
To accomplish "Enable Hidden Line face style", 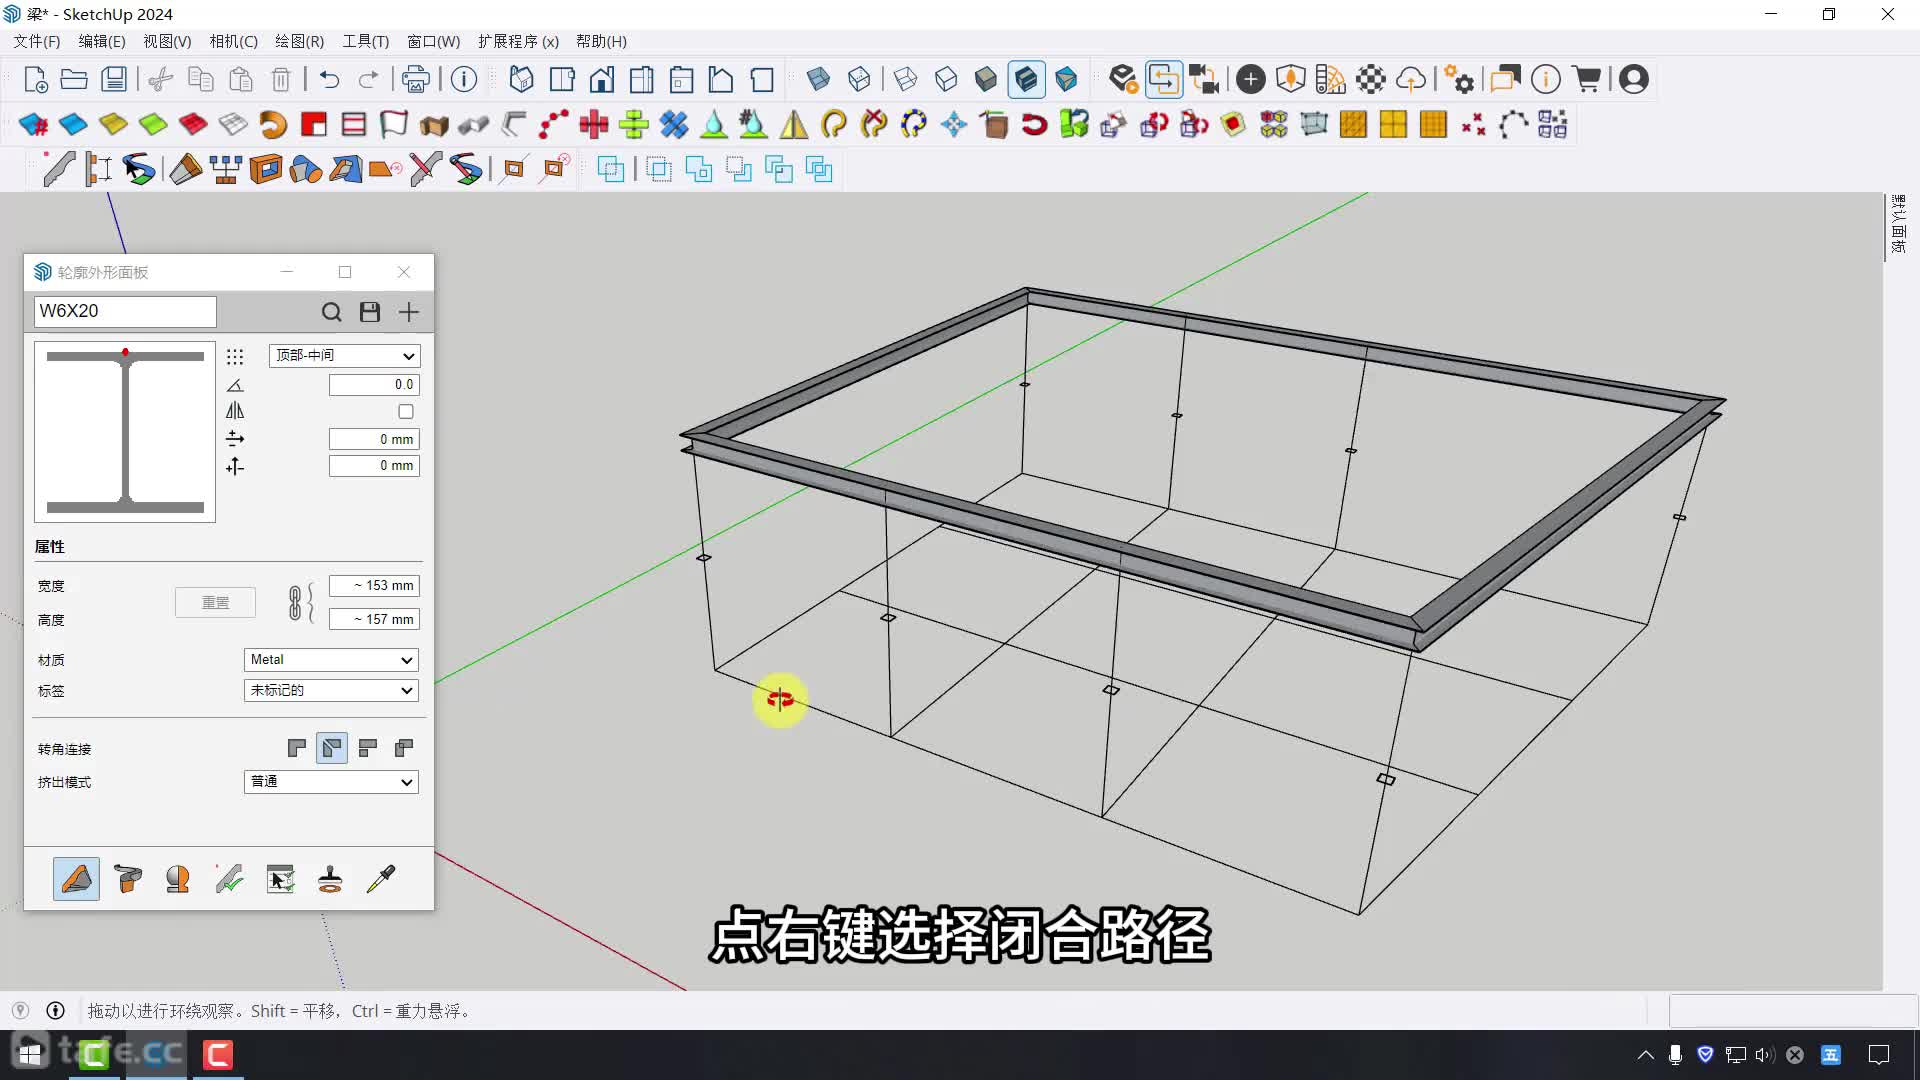I will point(946,79).
